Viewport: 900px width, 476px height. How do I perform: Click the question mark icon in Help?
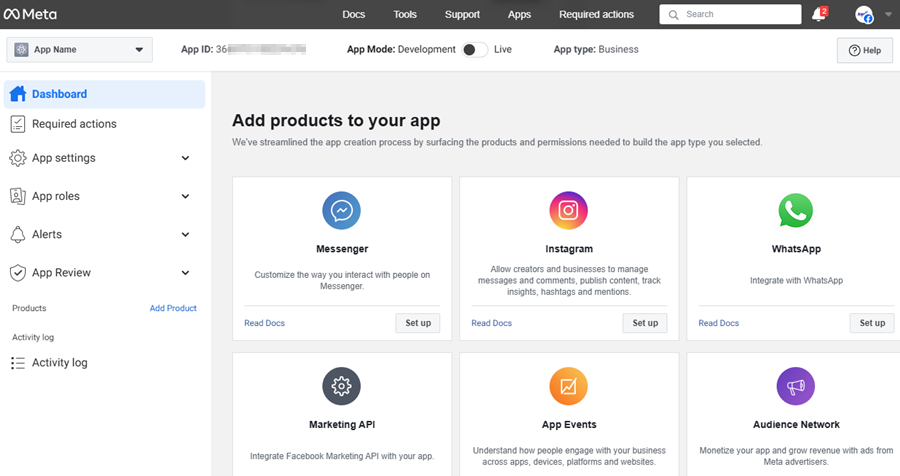[x=854, y=51]
